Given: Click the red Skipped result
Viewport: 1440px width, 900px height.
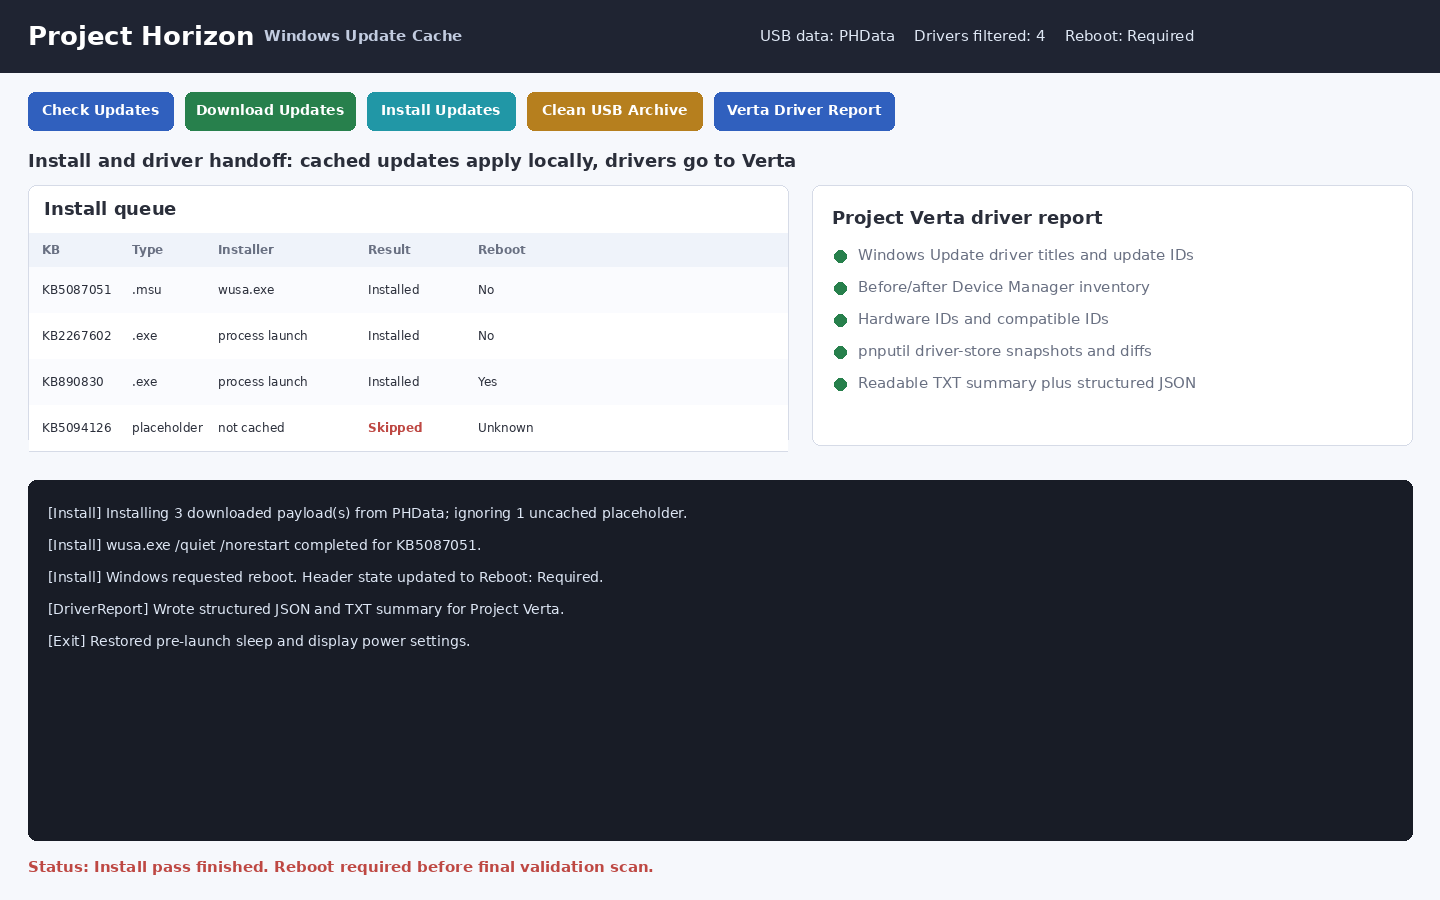Looking at the screenshot, I should tap(395, 428).
